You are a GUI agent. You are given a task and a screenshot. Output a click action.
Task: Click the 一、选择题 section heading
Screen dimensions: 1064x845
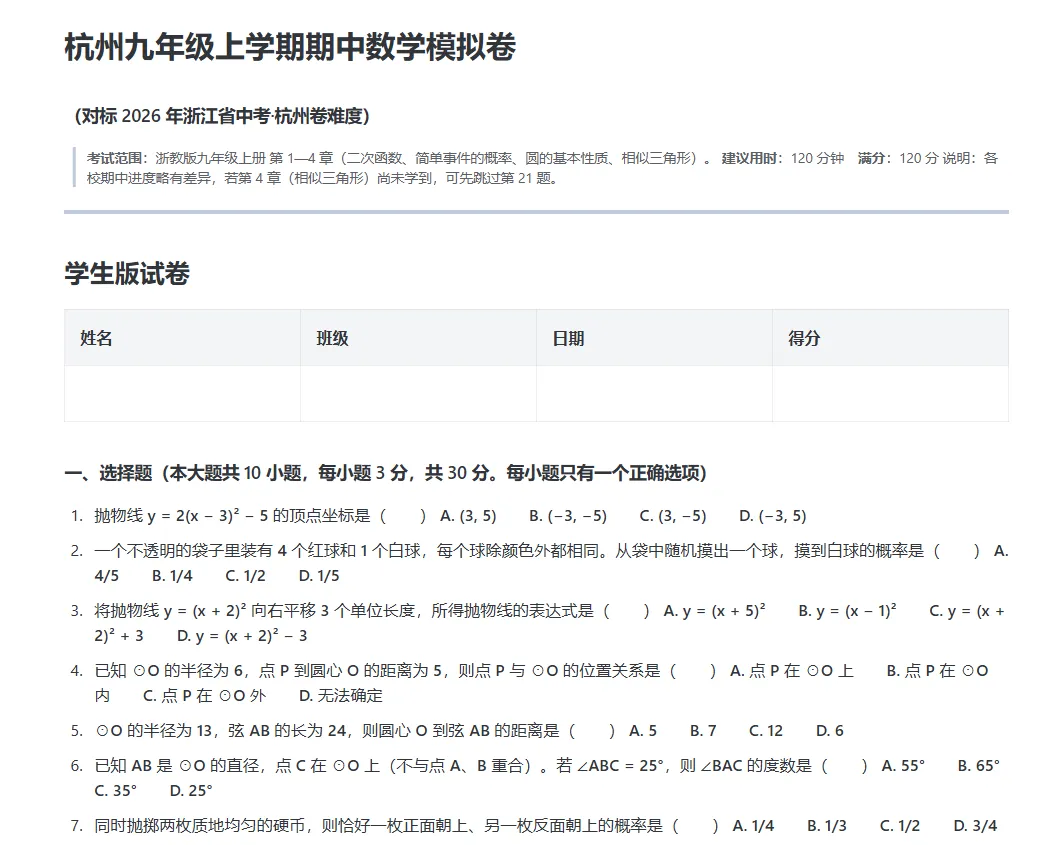(385, 473)
